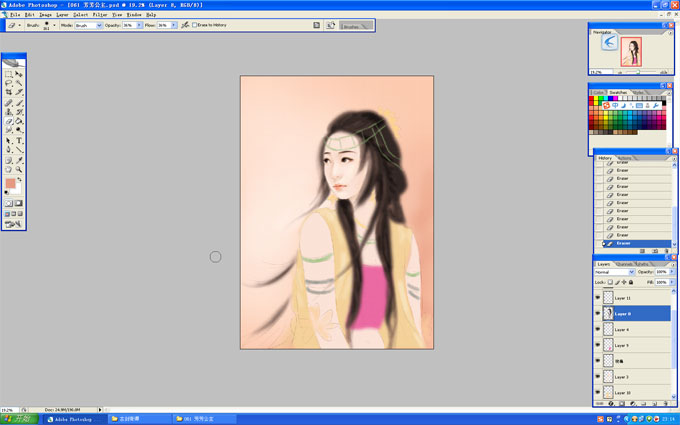The height and width of the screenshot is (425, 680).
Task: Open the Flow slider arrow in options bar
Action: pos(173,25)
